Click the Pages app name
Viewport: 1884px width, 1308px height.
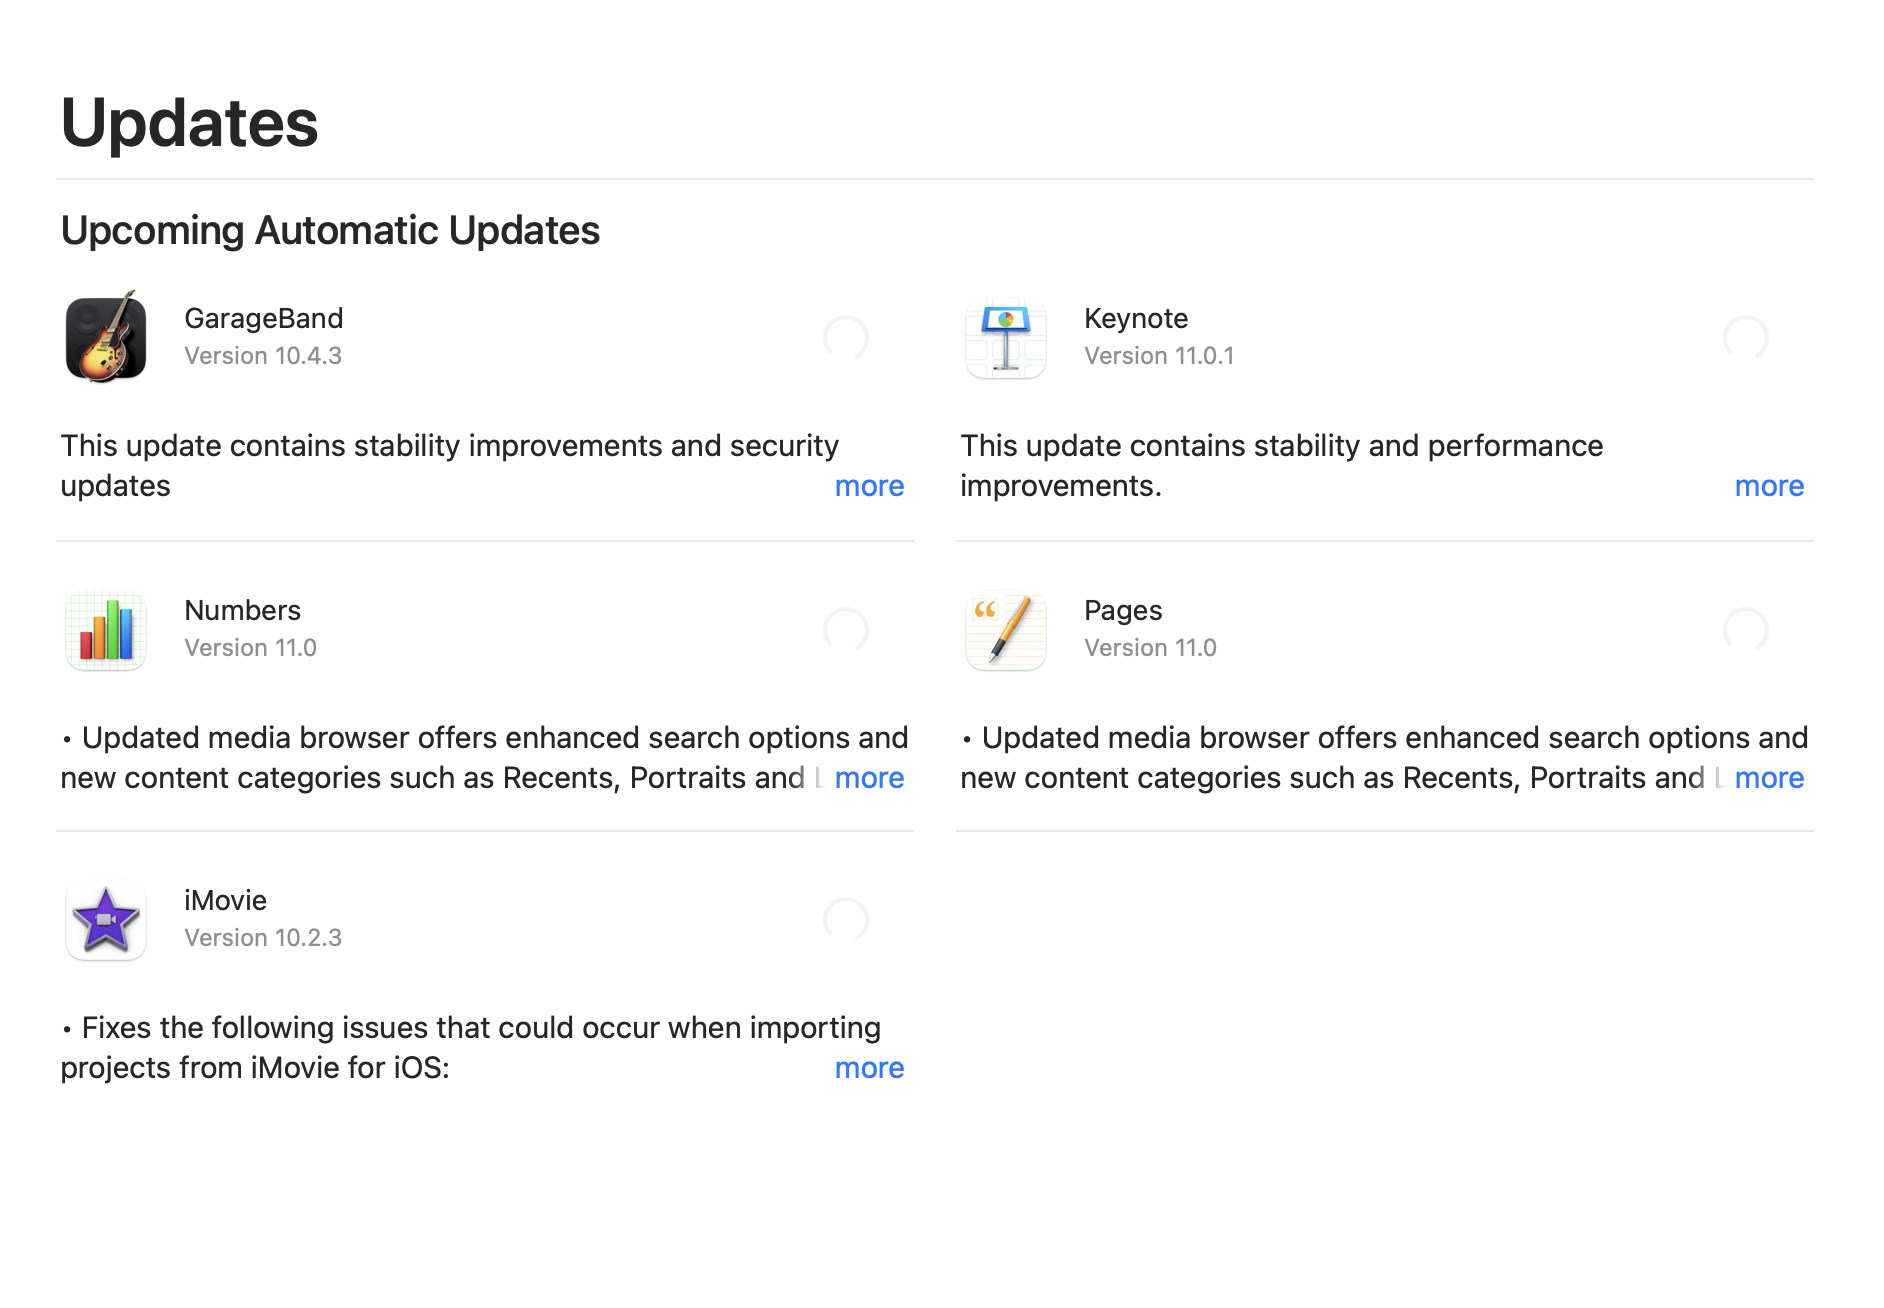[1123, 610]
